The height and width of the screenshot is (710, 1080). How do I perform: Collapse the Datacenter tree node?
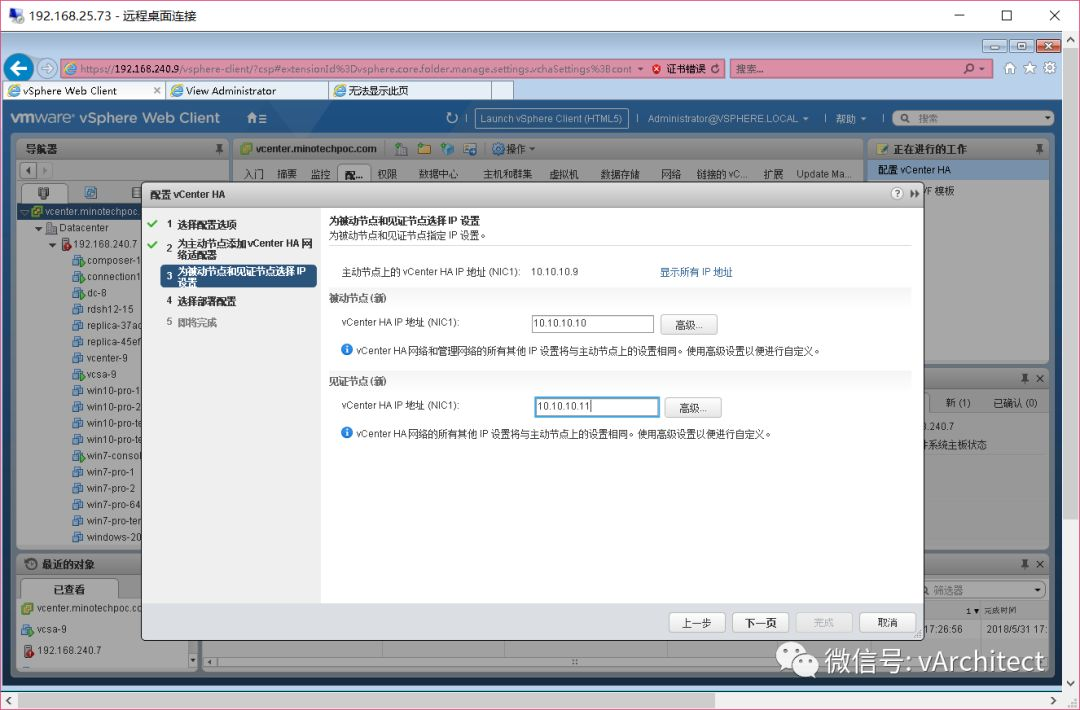point(39,228)
